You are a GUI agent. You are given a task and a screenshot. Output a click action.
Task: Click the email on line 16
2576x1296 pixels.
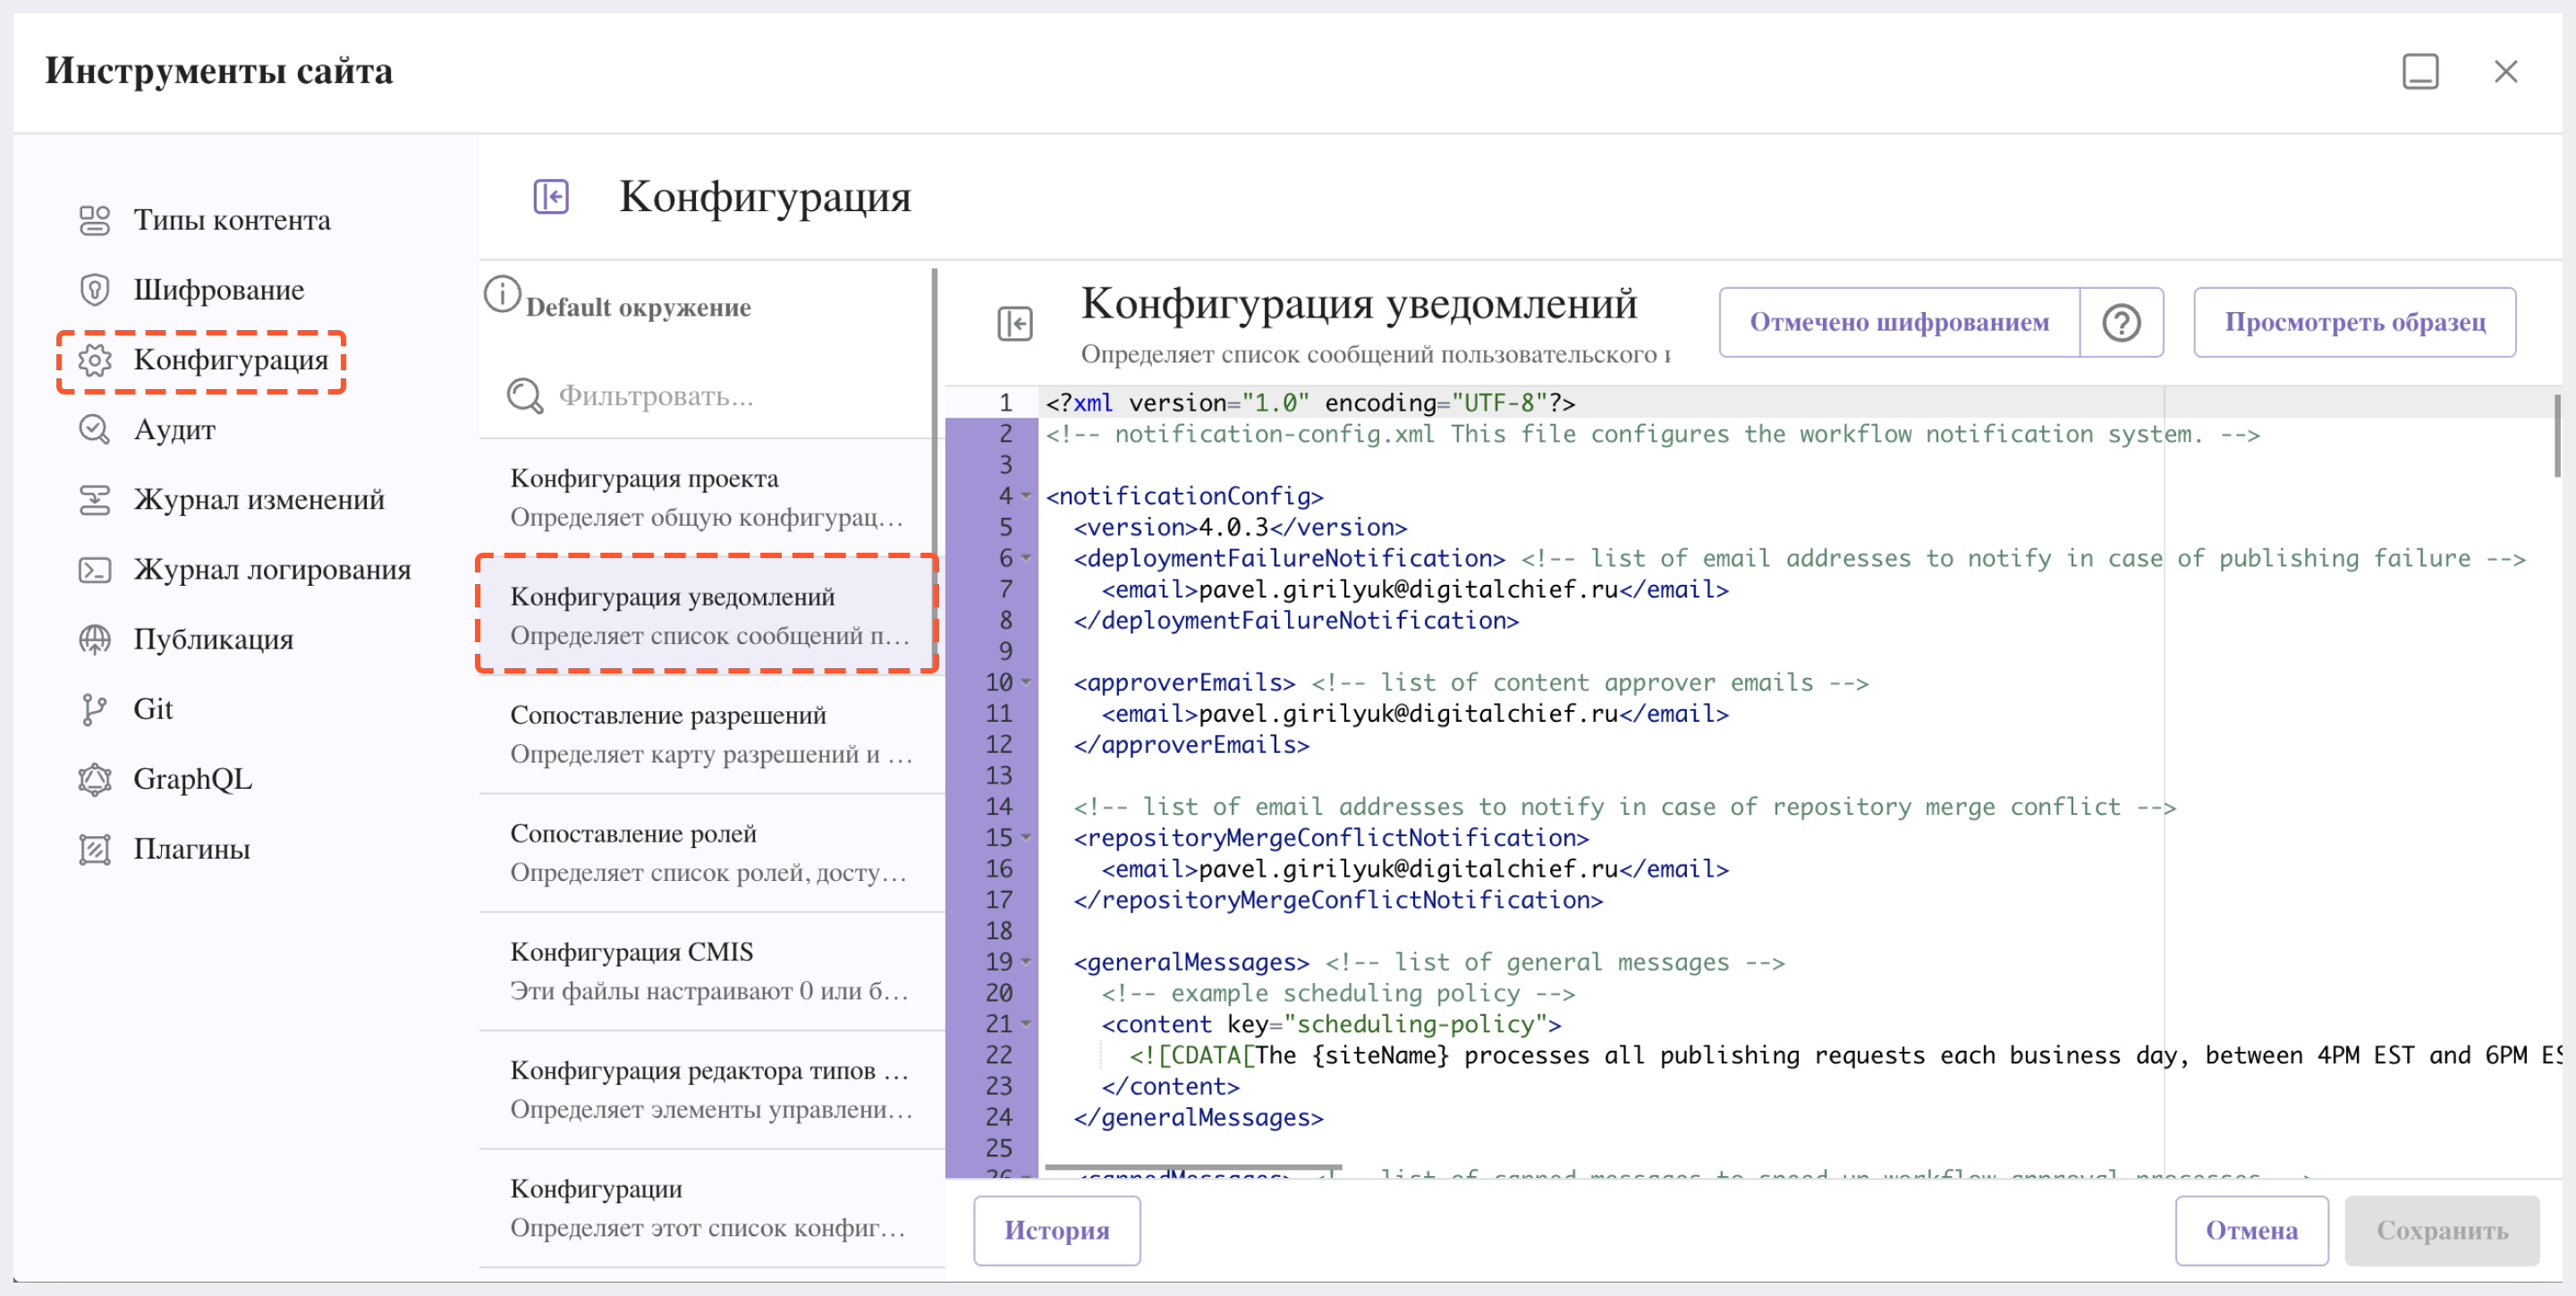(1408, 869)
